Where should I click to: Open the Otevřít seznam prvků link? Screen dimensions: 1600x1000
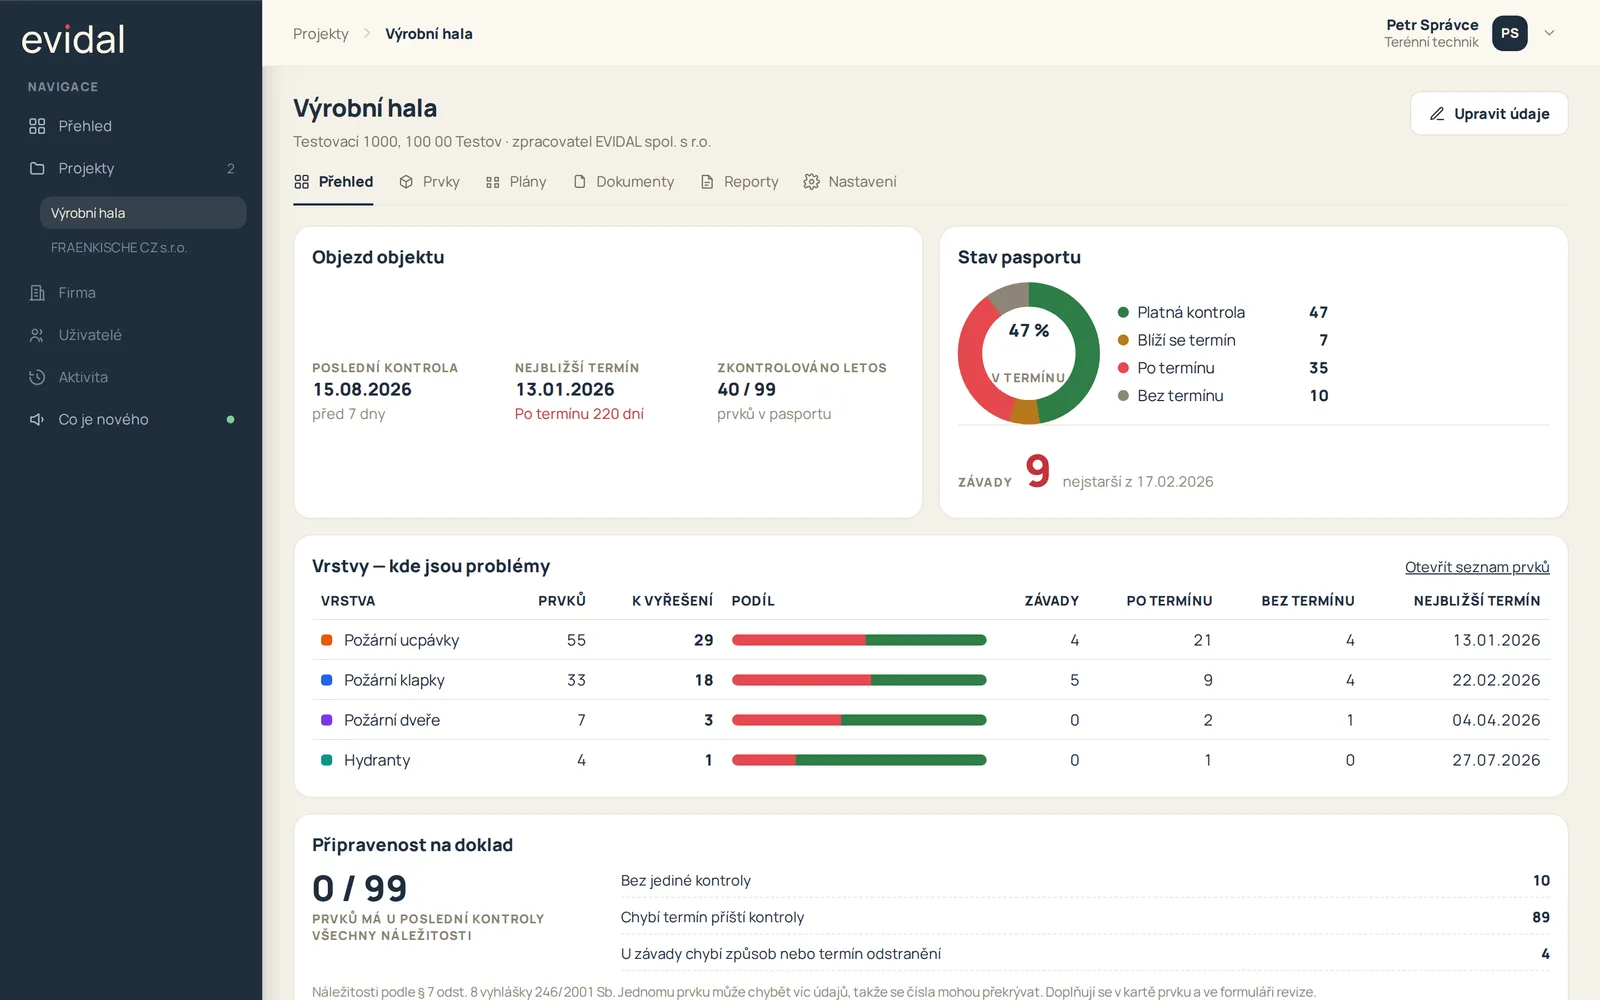(1477, 567)
